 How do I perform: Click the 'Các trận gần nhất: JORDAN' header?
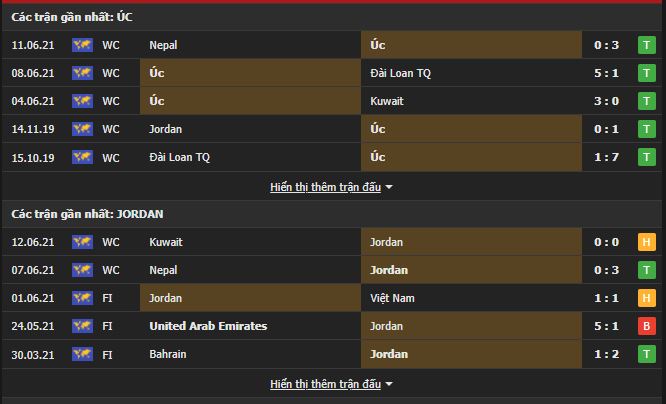tap(88, 214)
